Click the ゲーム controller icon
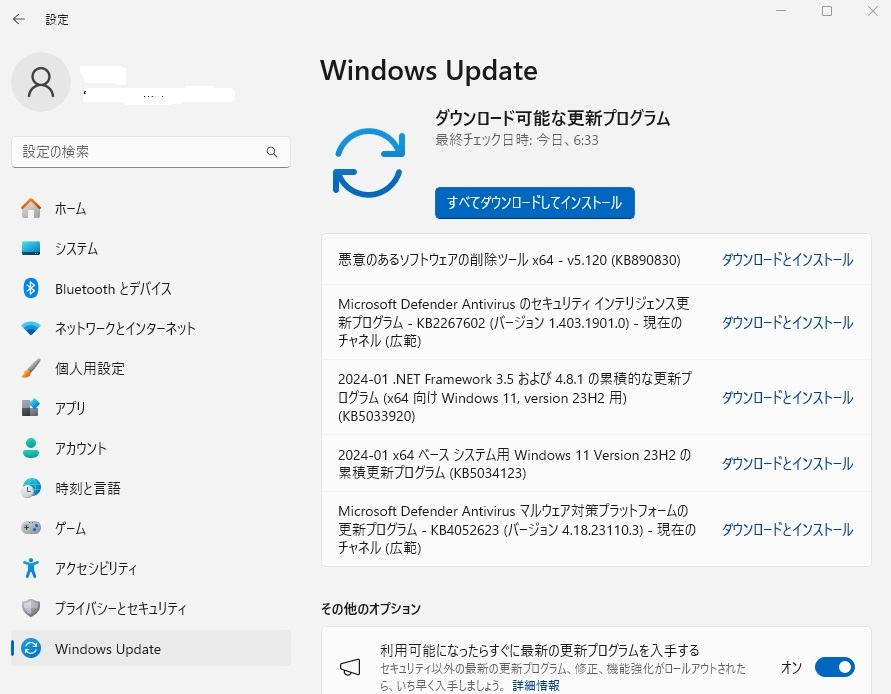Image resolution: width=891 pixels, height=694 pixels. point(31,527)
